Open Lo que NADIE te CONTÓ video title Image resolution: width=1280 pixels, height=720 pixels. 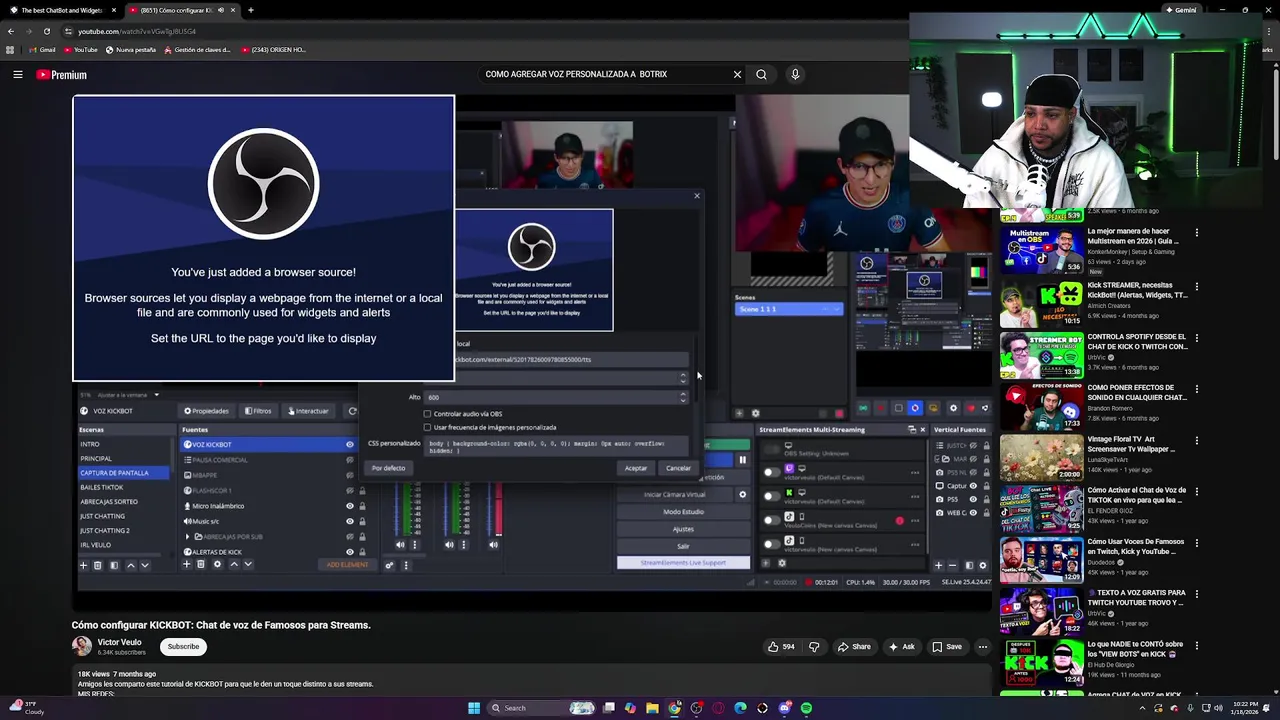(1136, 649)
